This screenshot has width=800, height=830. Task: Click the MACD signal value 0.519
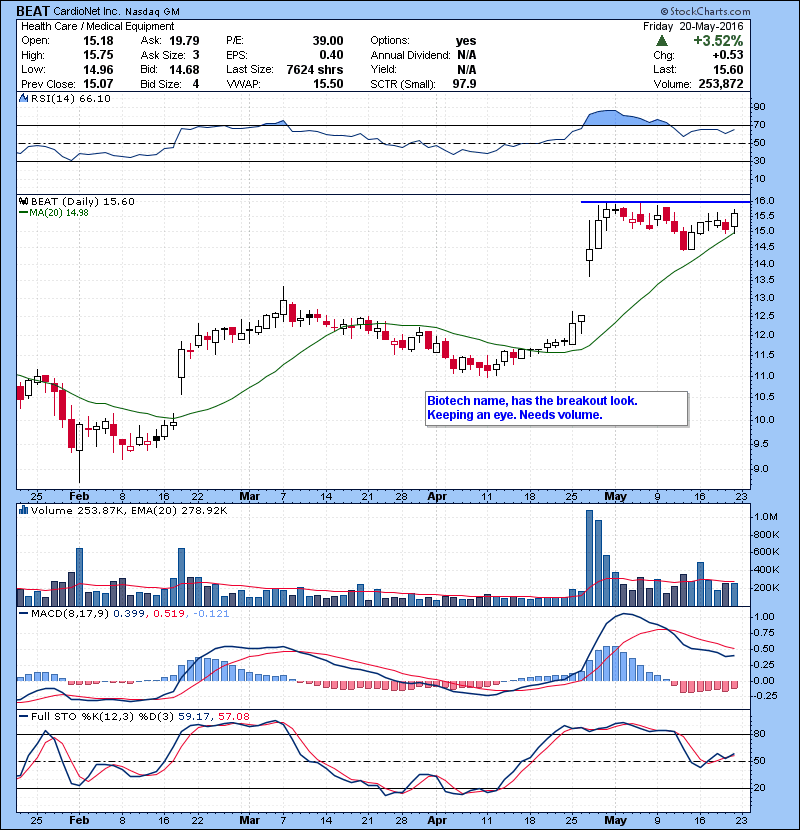(169, 614)
